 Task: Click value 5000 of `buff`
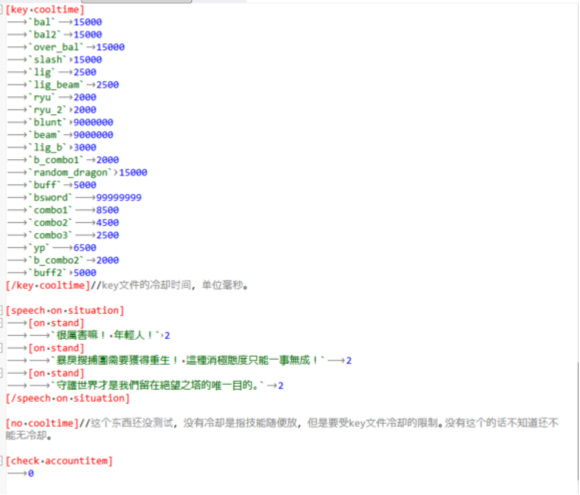pos(85,185)
